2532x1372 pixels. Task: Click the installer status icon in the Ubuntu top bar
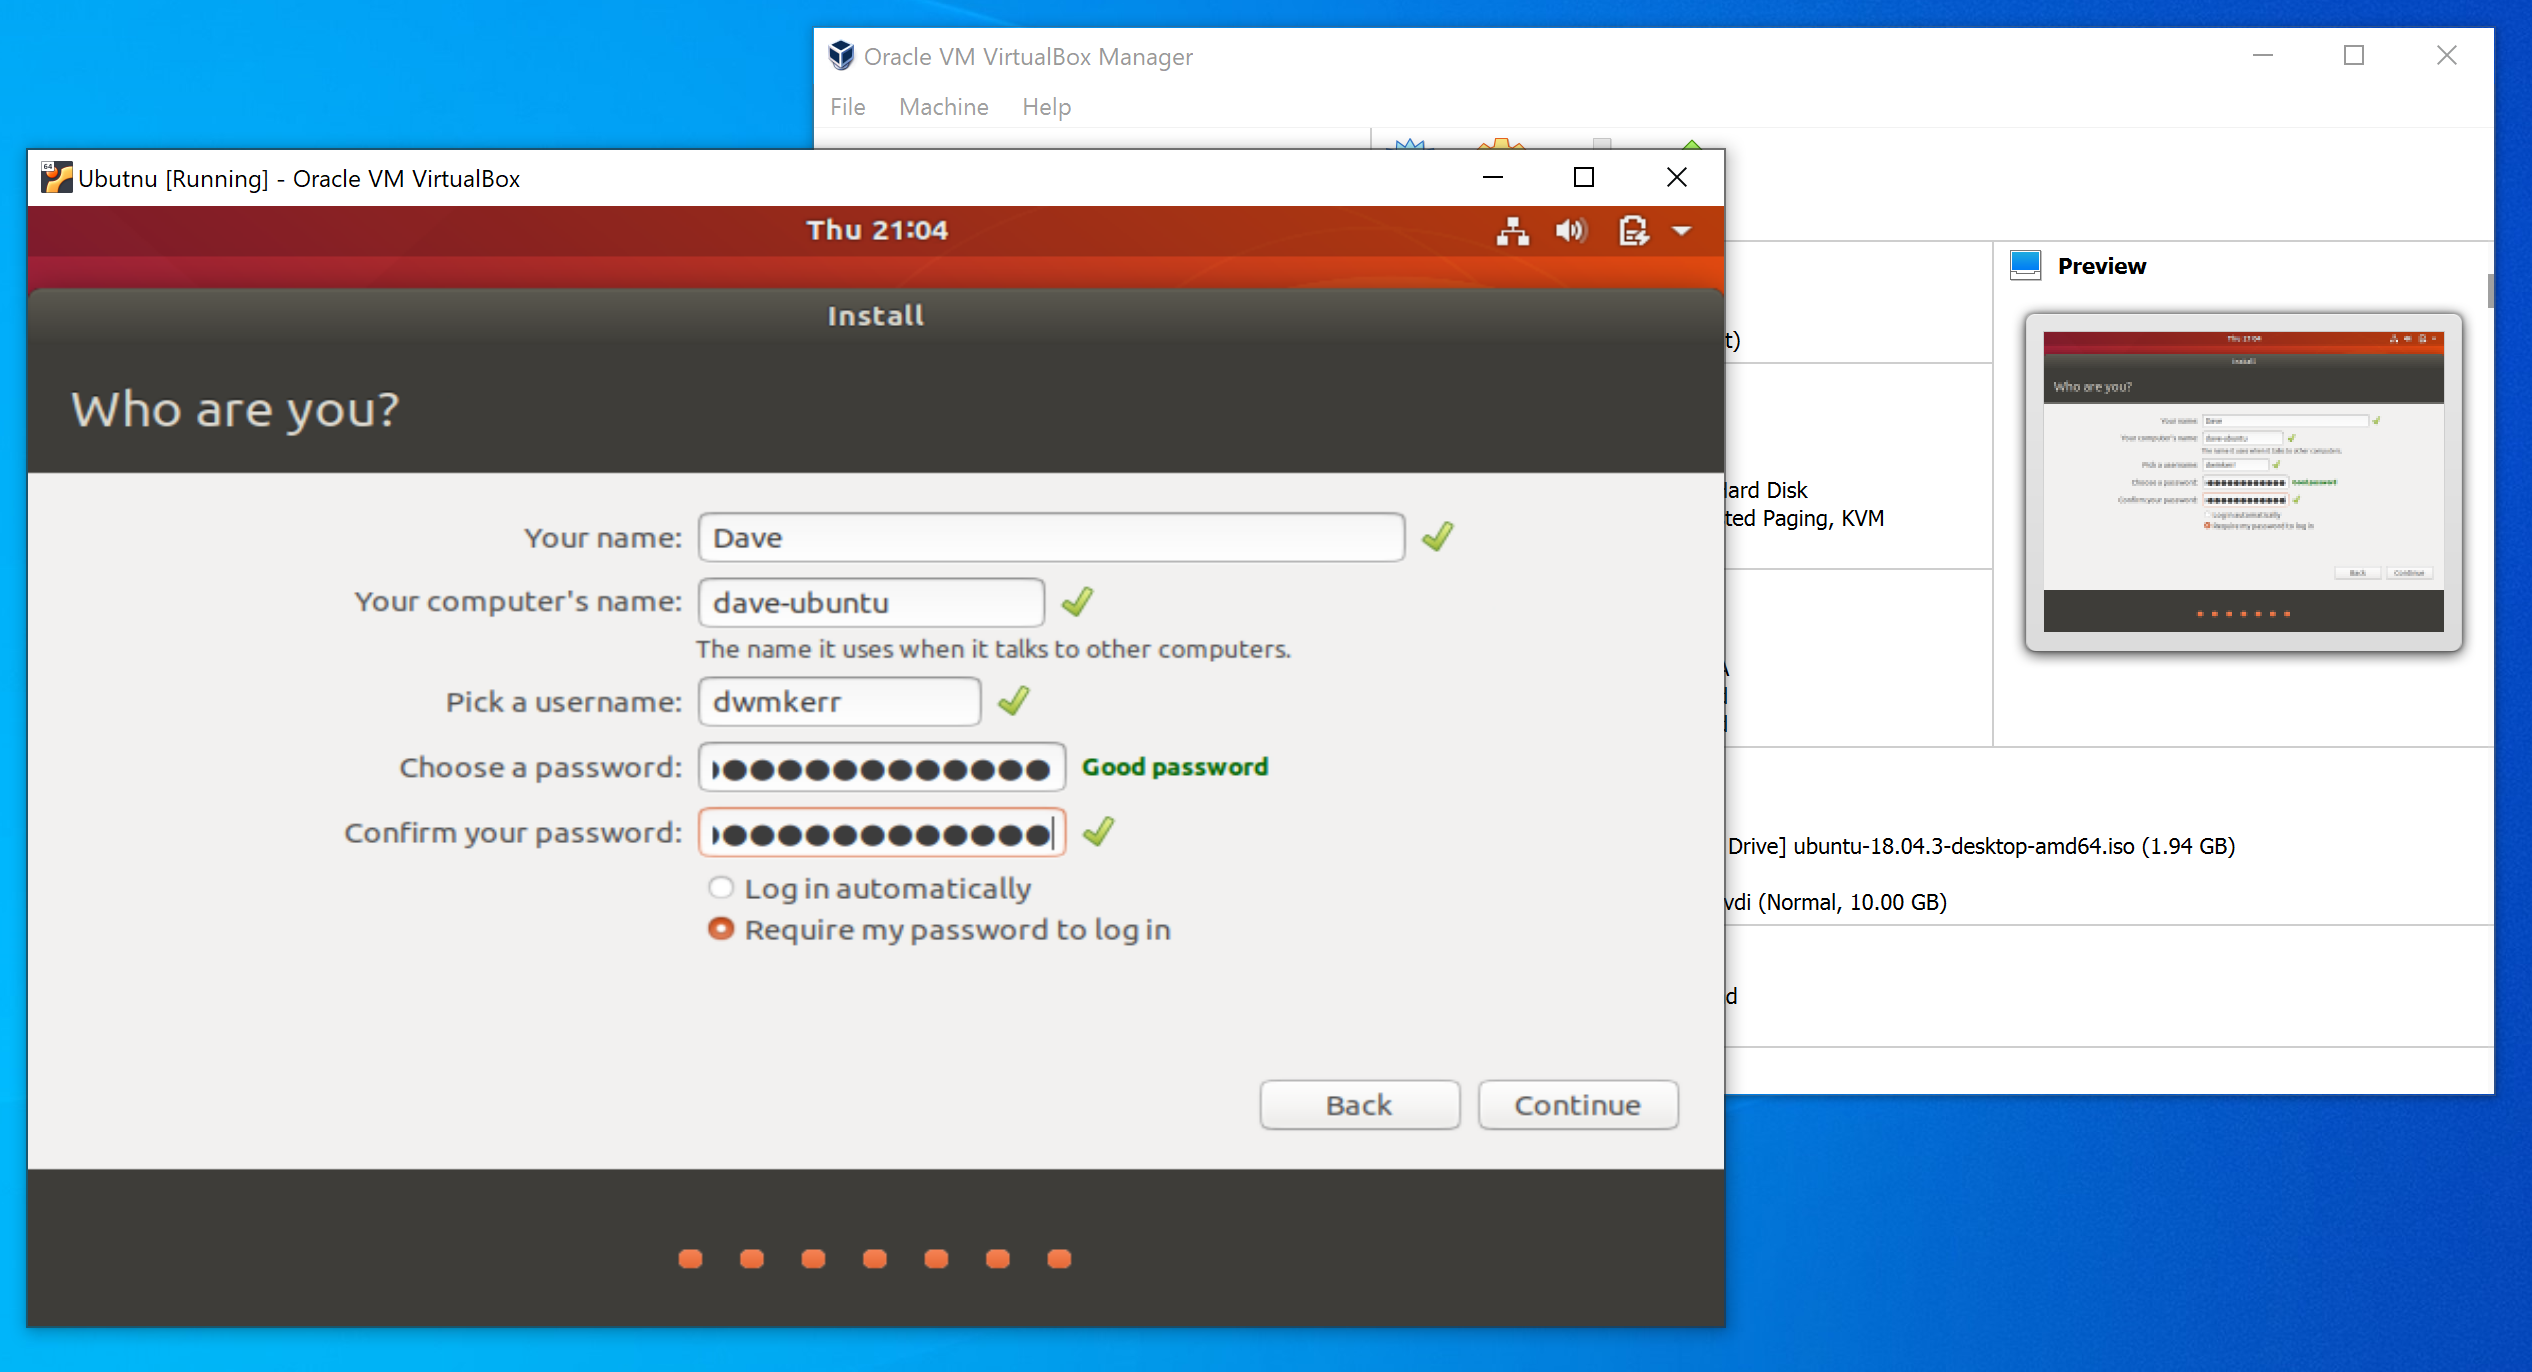coord(1633,231)
